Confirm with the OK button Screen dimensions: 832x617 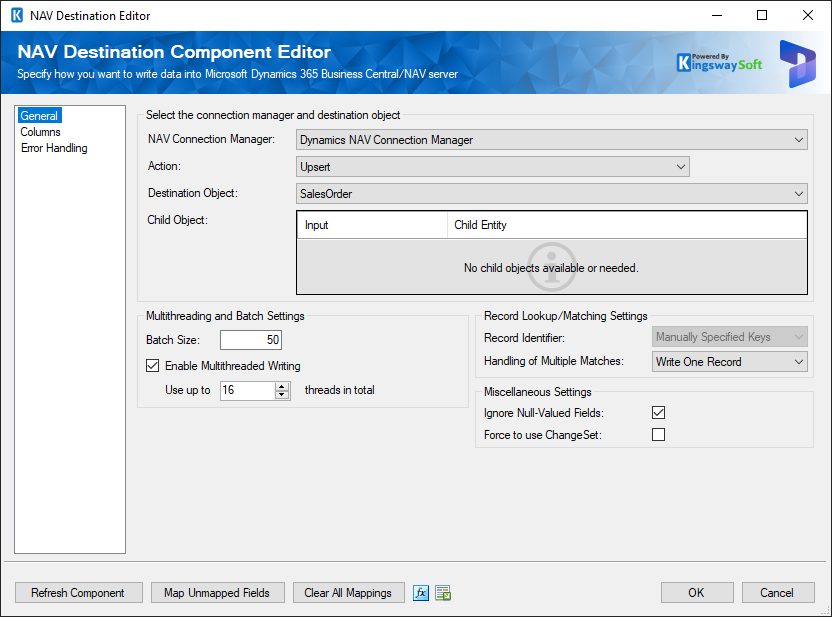click(x=697, y=593)
